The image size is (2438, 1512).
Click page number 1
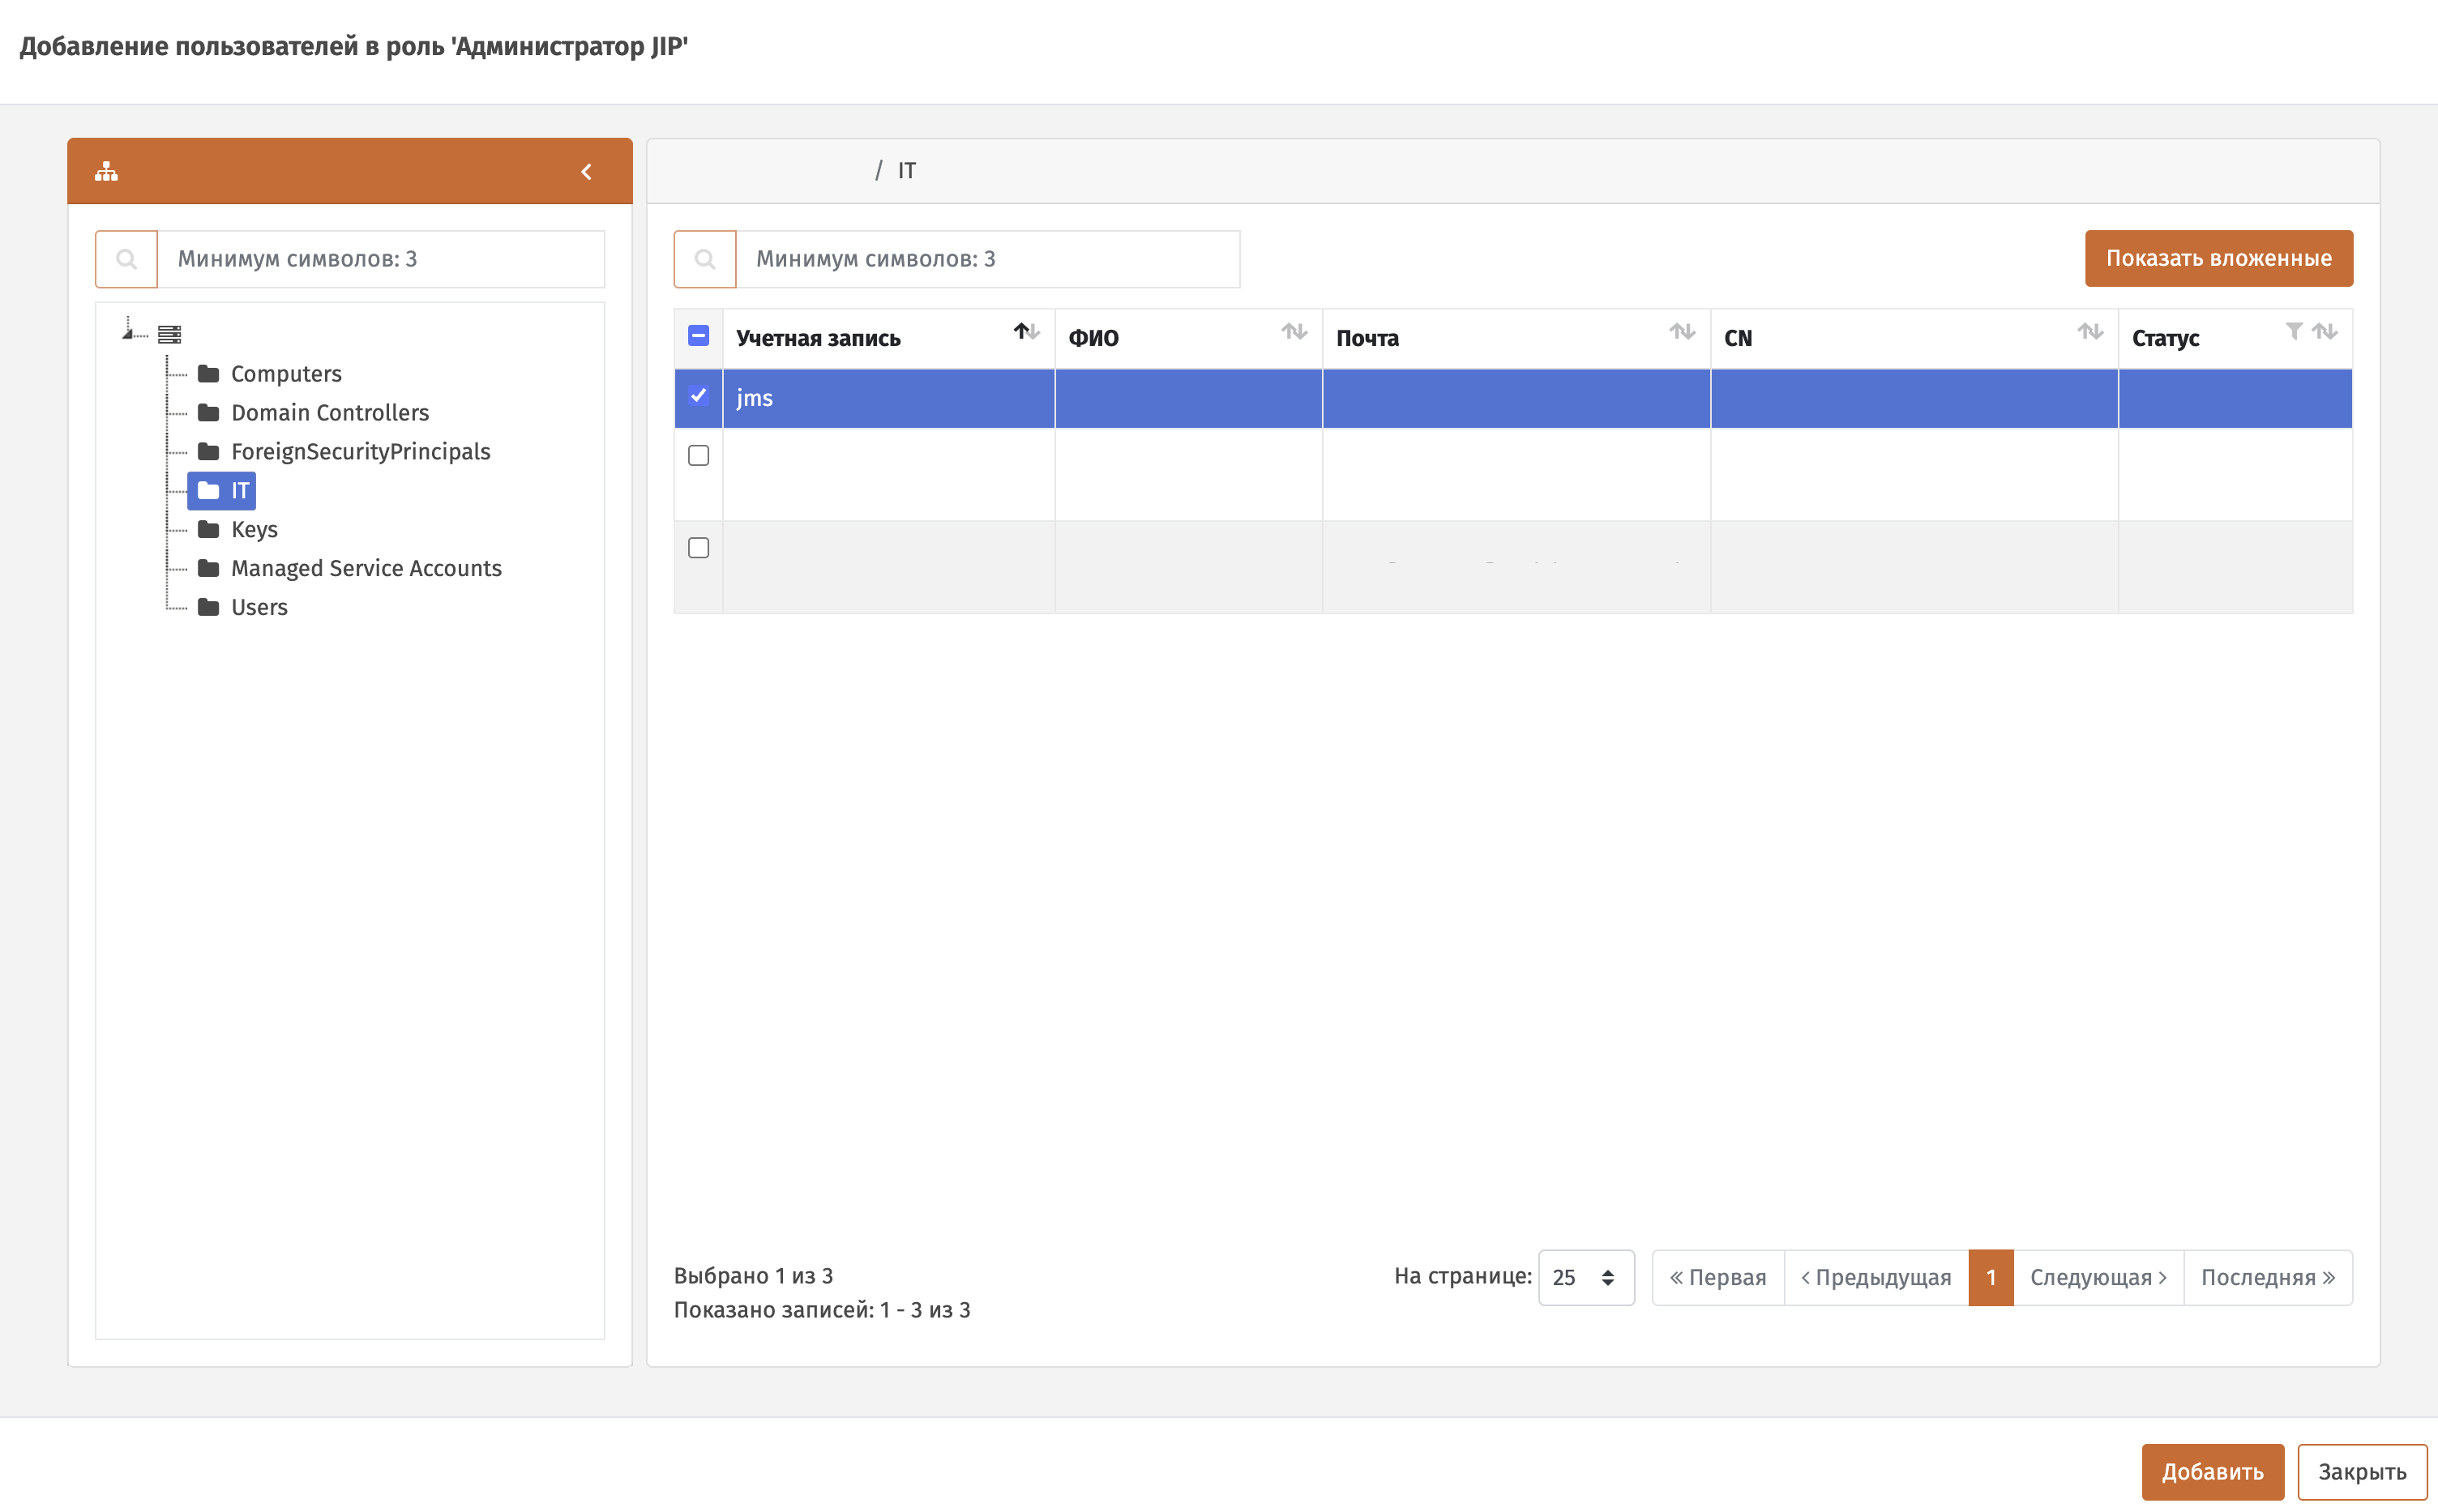[1990, 1277]
